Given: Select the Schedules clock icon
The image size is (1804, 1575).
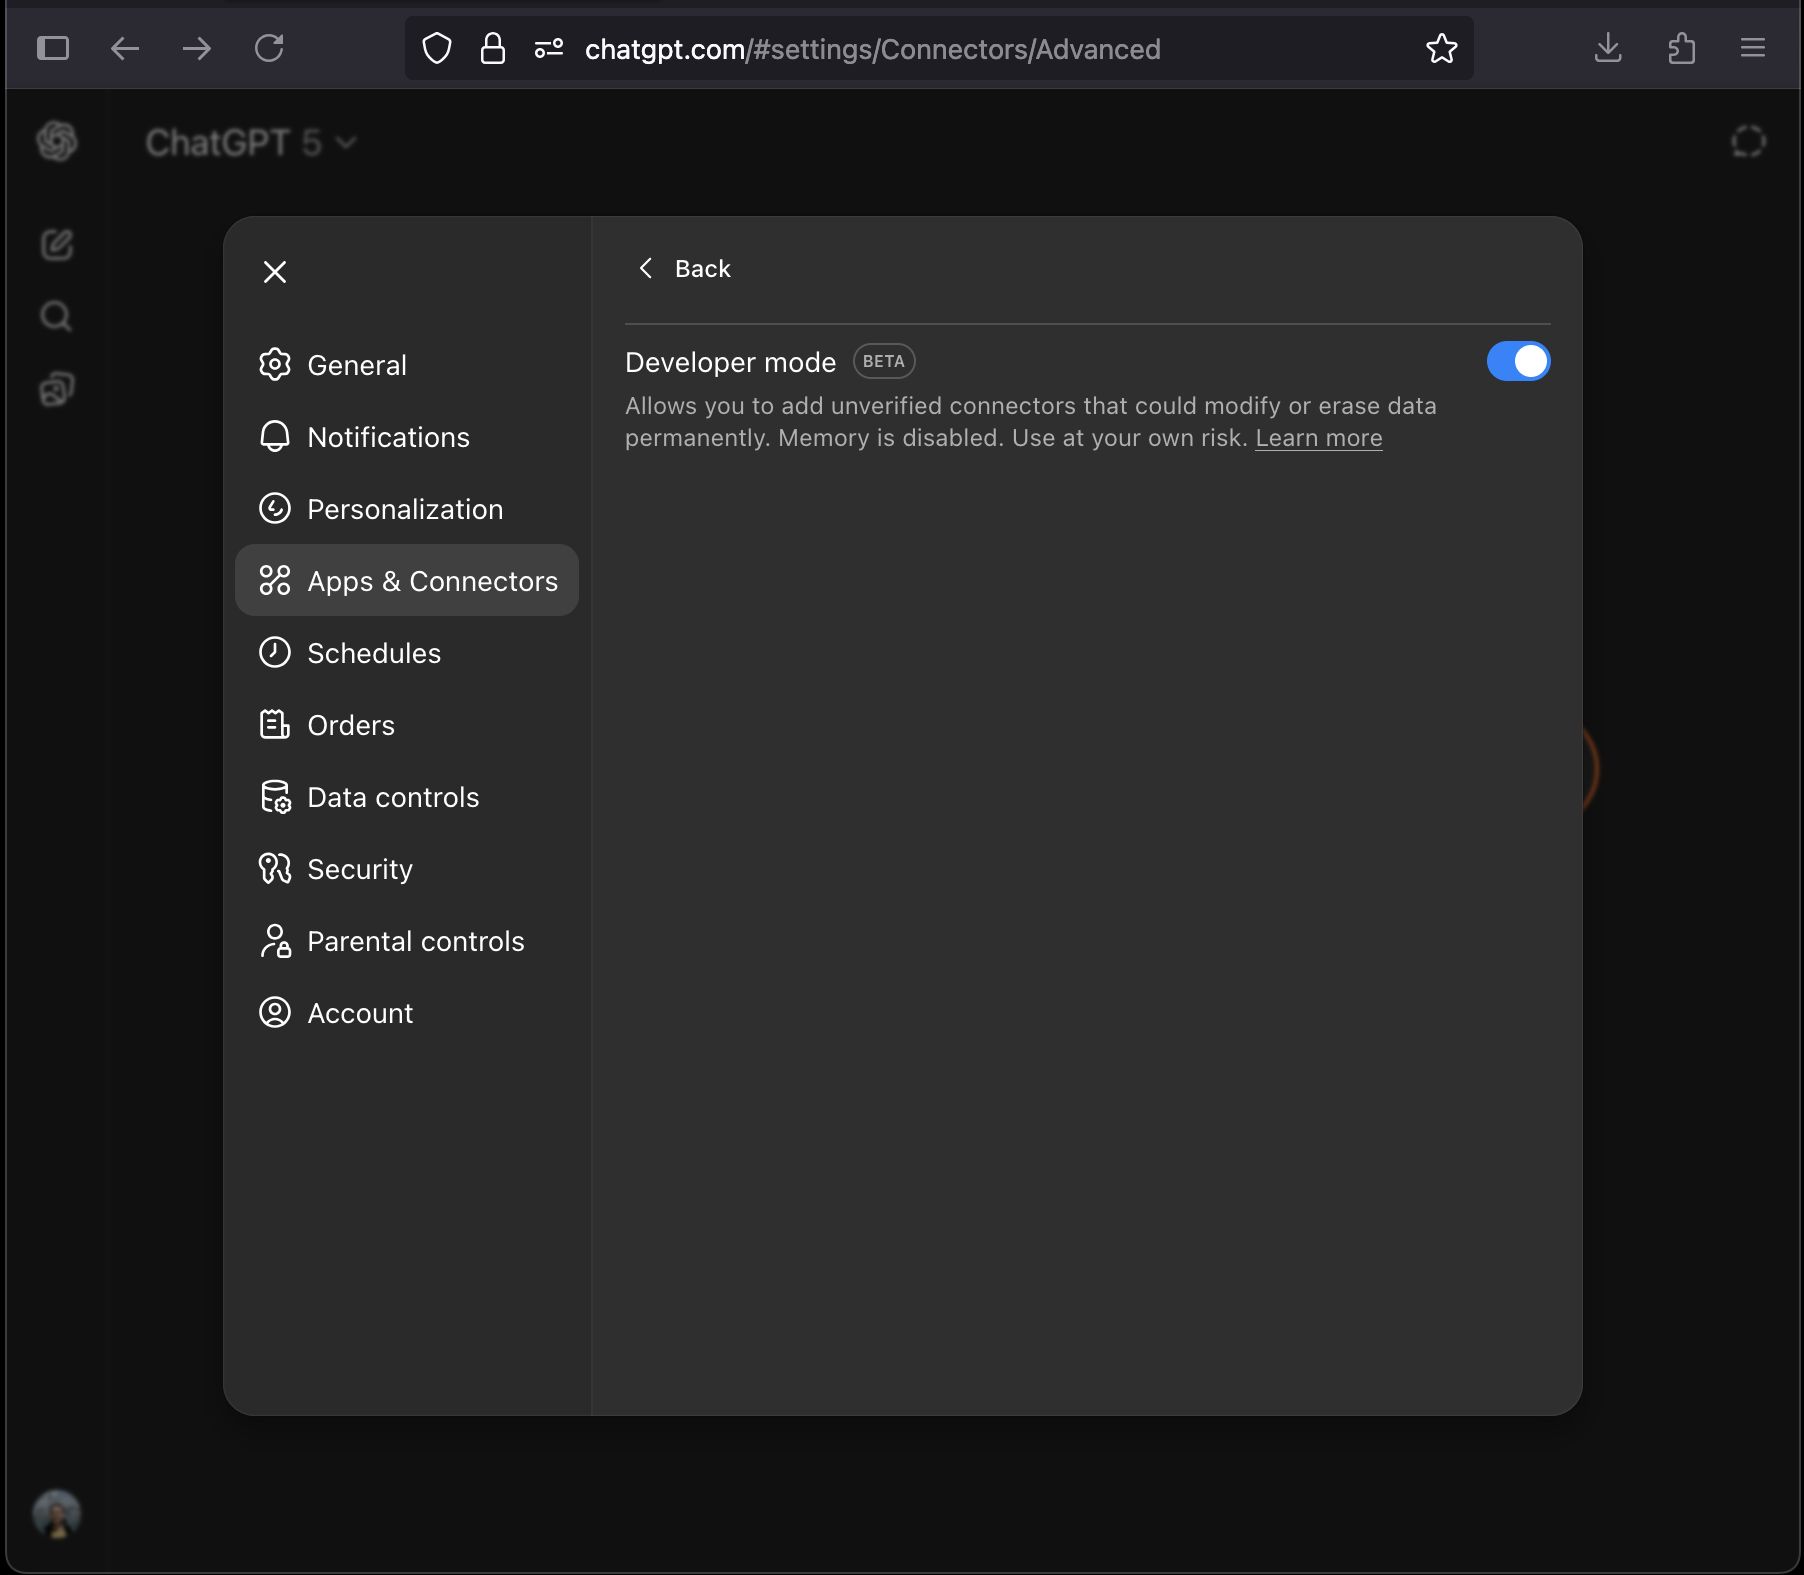Looking at the screenshot, I should [x=274, y=652].
